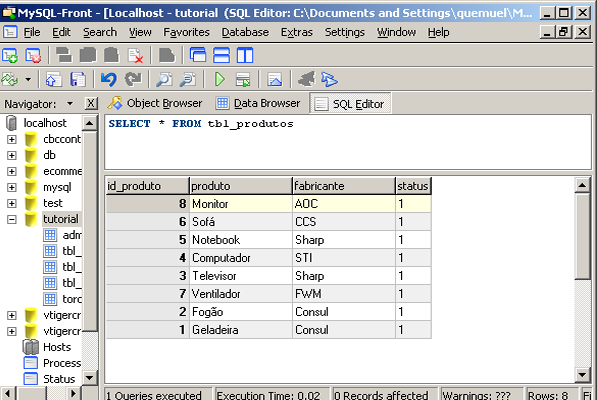Screen dimensions: 597x400
Task: Sort by the id_produto column header
Action: [147, 186]
